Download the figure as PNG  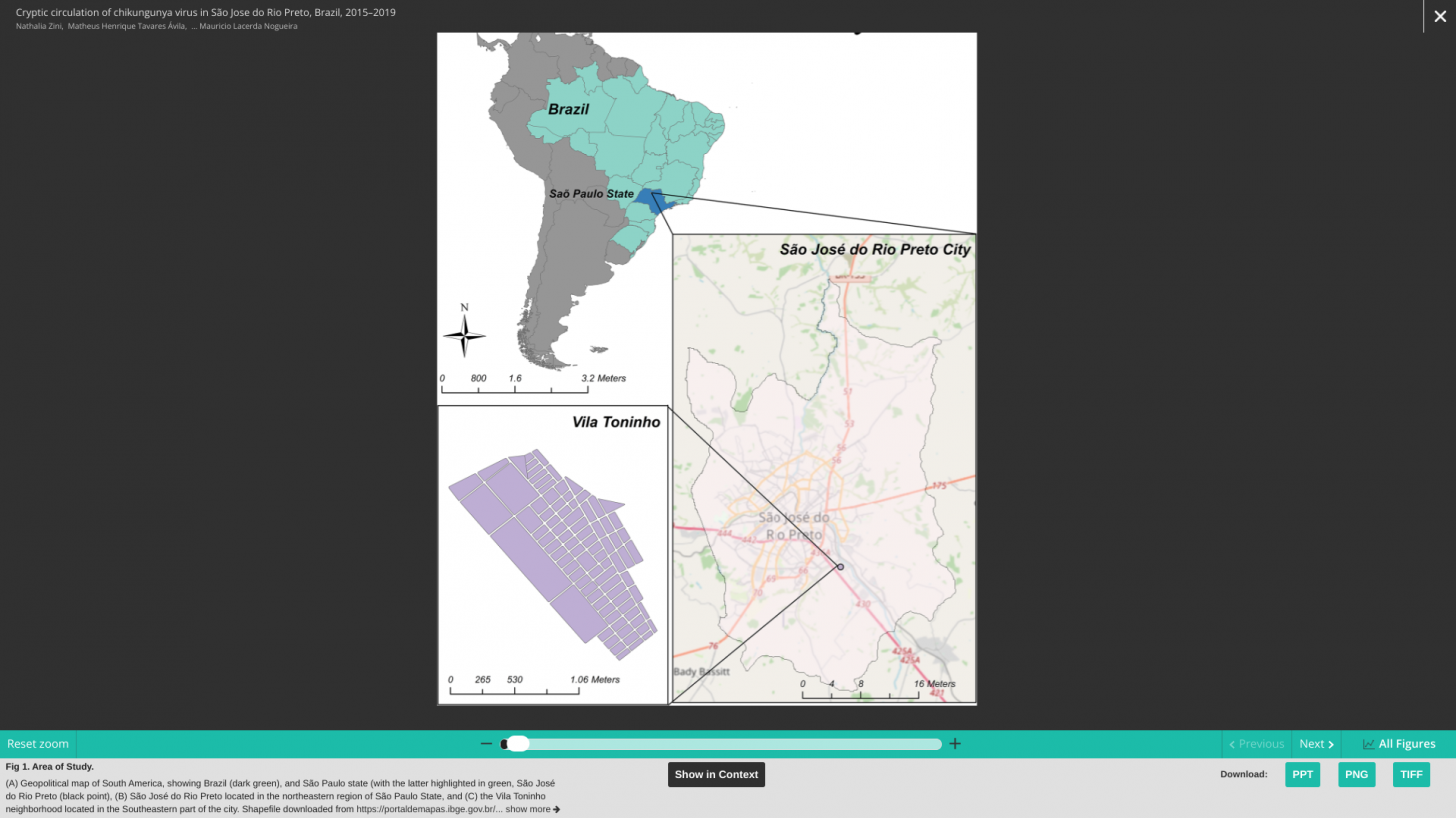pos(1356,775)
